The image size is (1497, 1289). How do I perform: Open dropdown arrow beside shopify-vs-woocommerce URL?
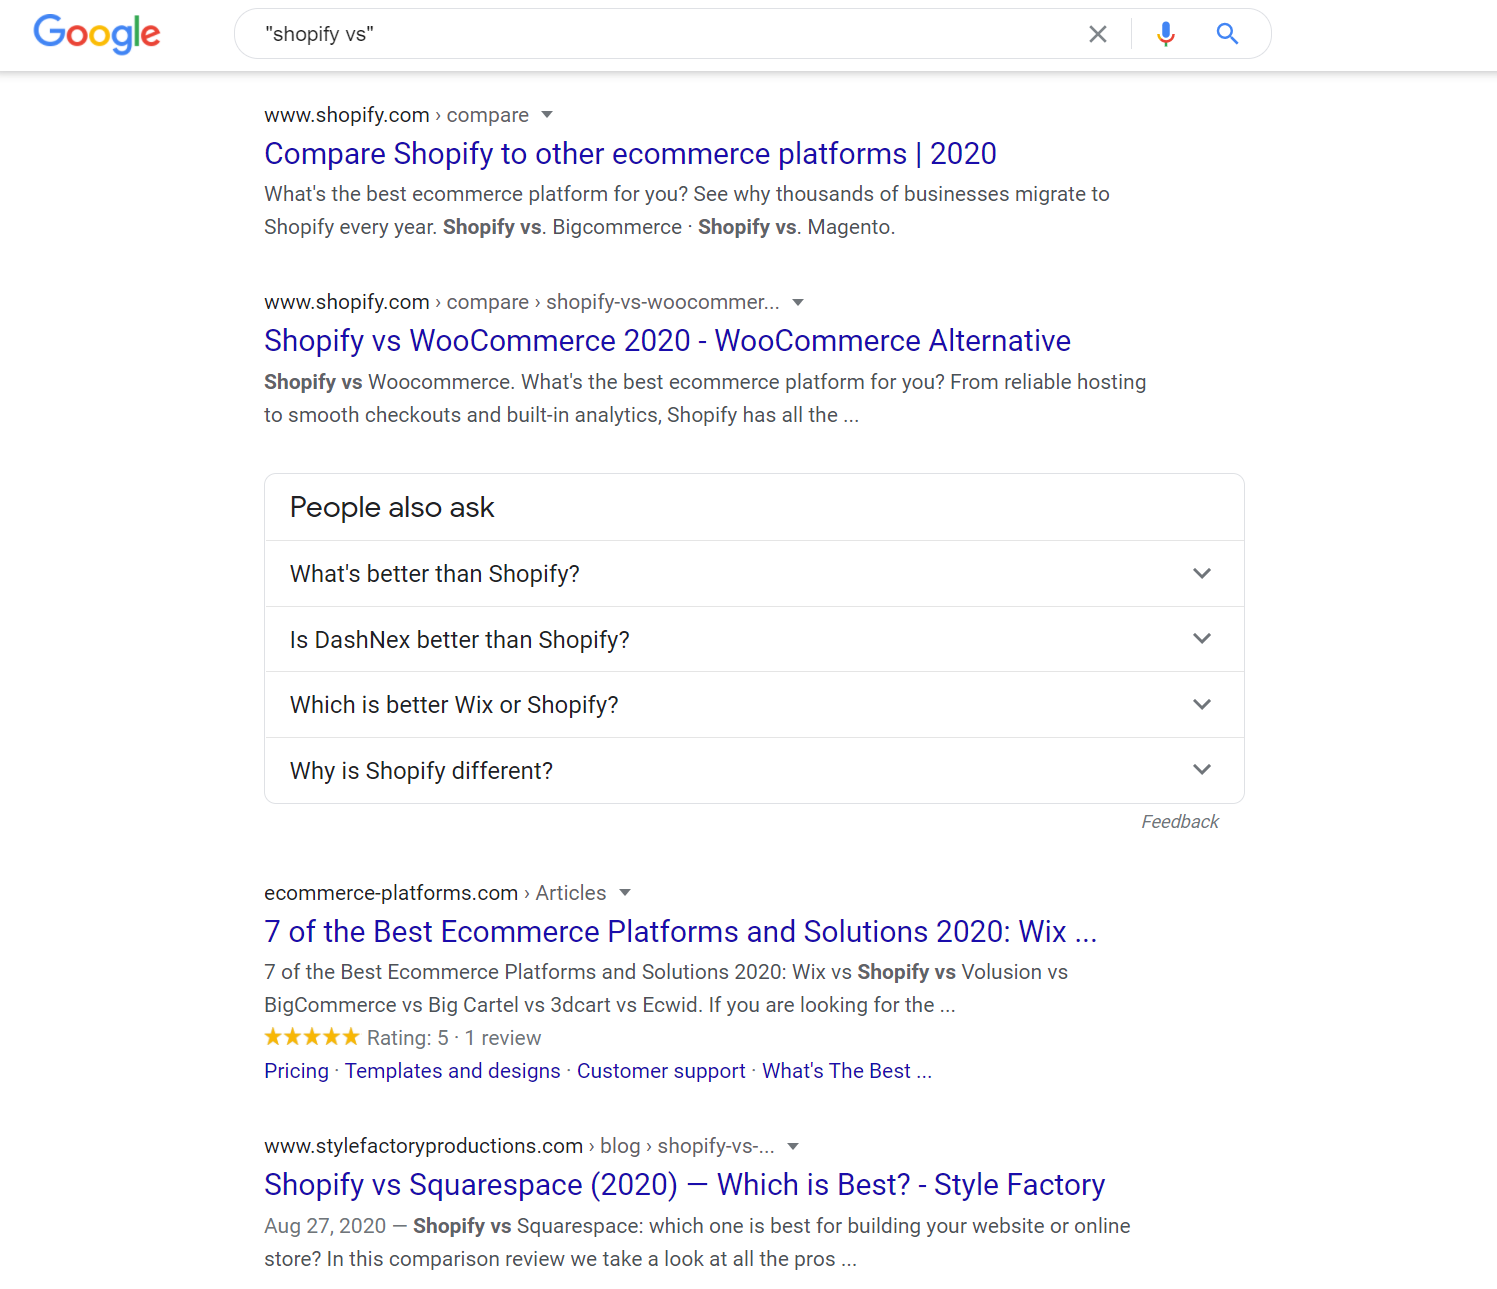pyautogui.click(x=798, y=302)
